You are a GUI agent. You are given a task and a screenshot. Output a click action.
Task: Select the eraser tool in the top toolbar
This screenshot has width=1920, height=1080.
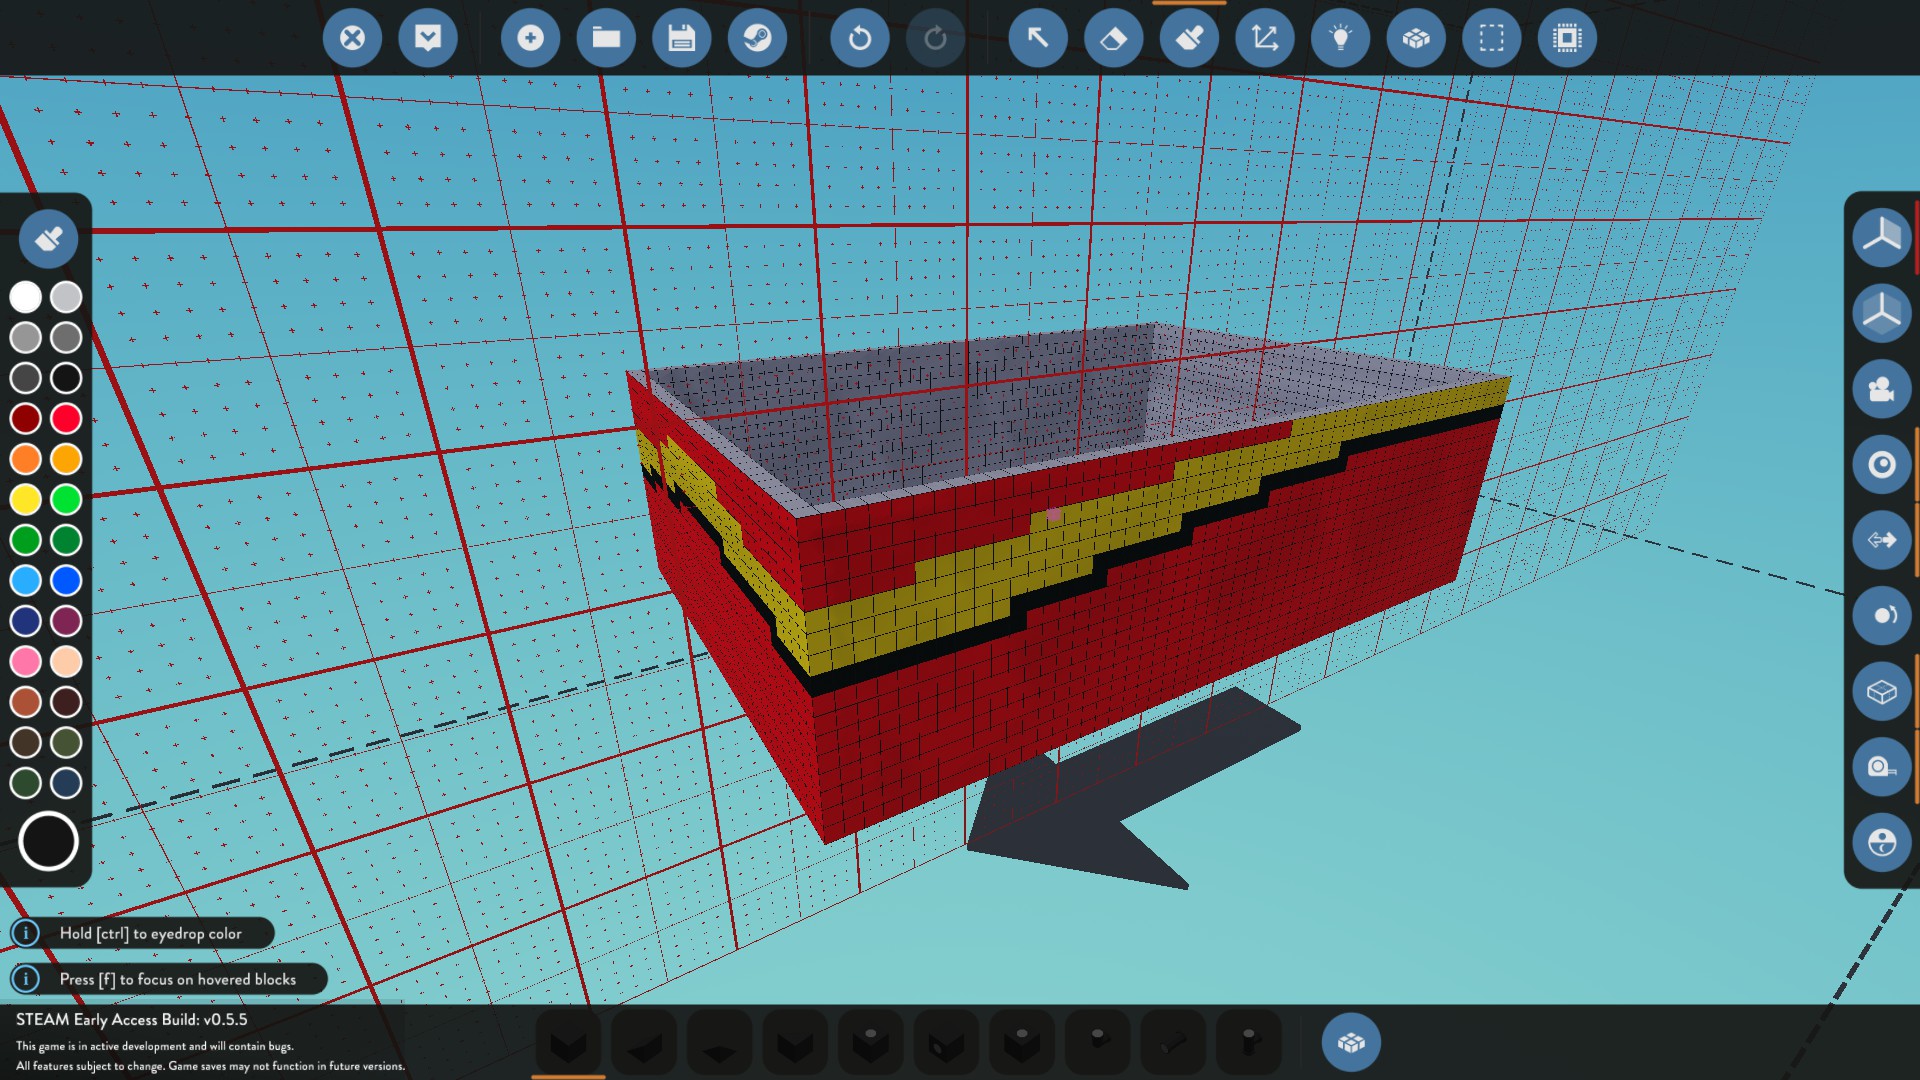(1113, 39)
